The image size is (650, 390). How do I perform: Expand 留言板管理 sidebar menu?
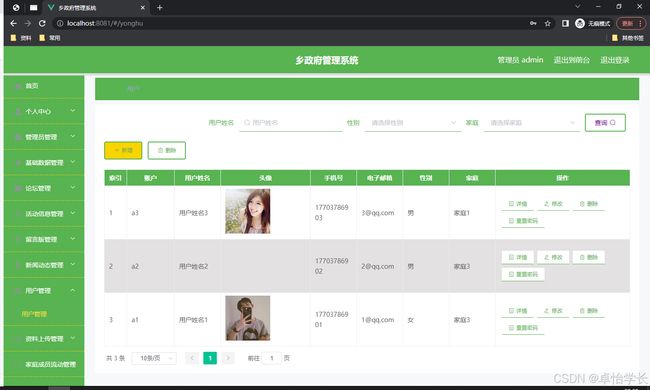tap(44, 240)
